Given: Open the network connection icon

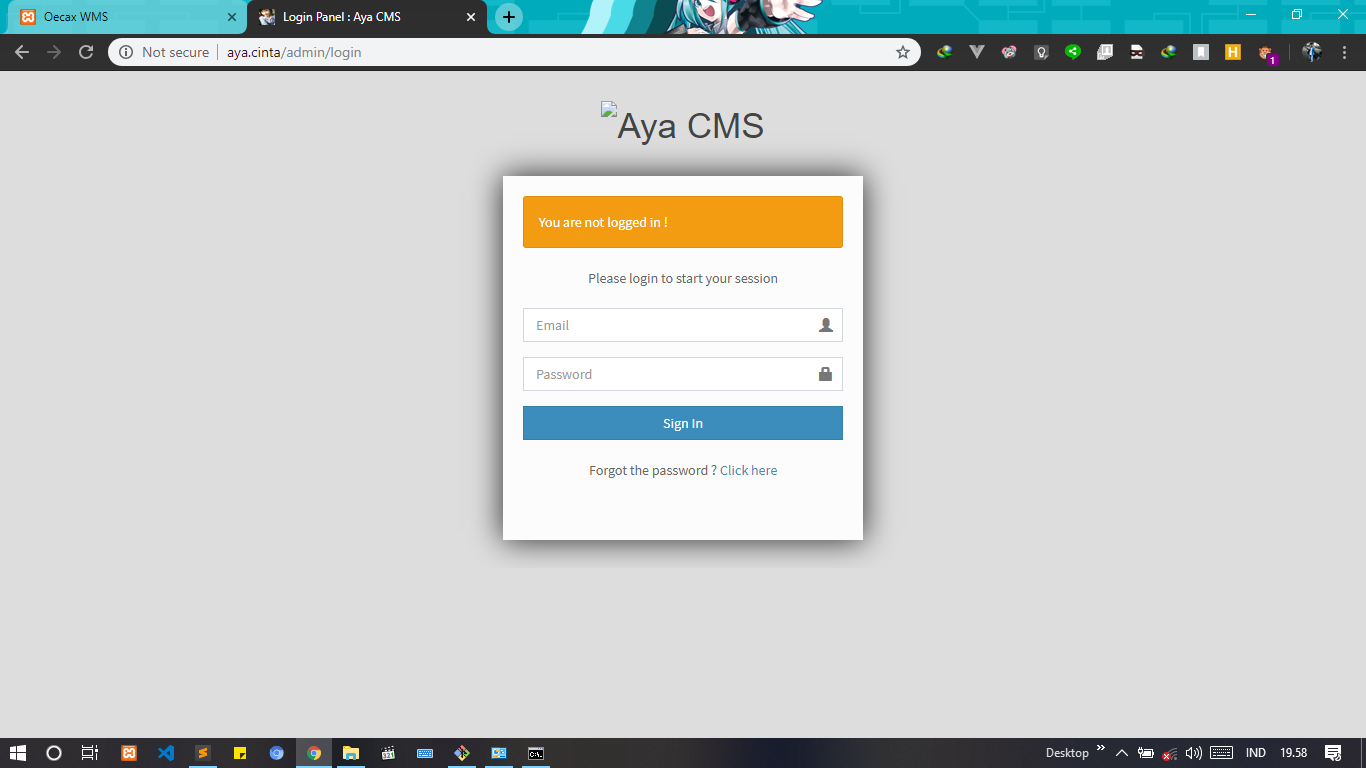Looking at the screenshot, I should point(1169,753).
